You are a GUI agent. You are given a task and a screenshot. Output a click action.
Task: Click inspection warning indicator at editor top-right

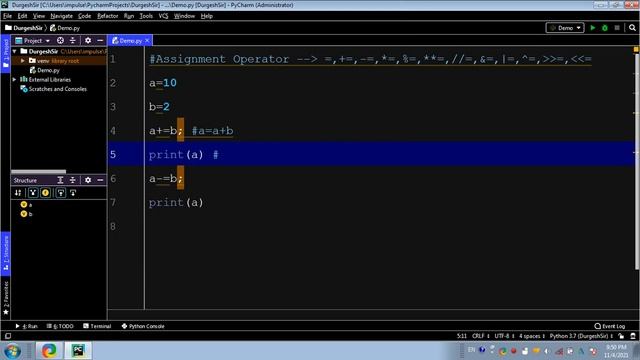pyautogui.click(x=636, y=49)
